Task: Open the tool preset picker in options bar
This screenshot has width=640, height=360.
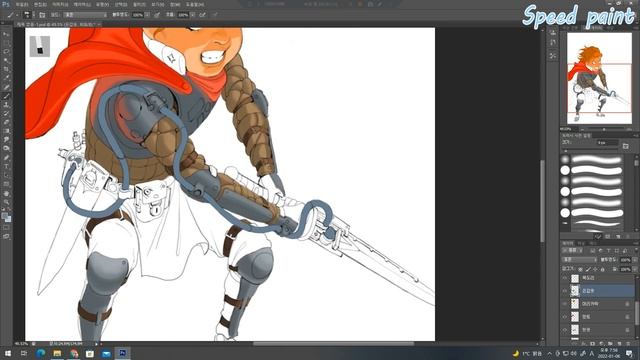Action: click(x=11, y=15)
